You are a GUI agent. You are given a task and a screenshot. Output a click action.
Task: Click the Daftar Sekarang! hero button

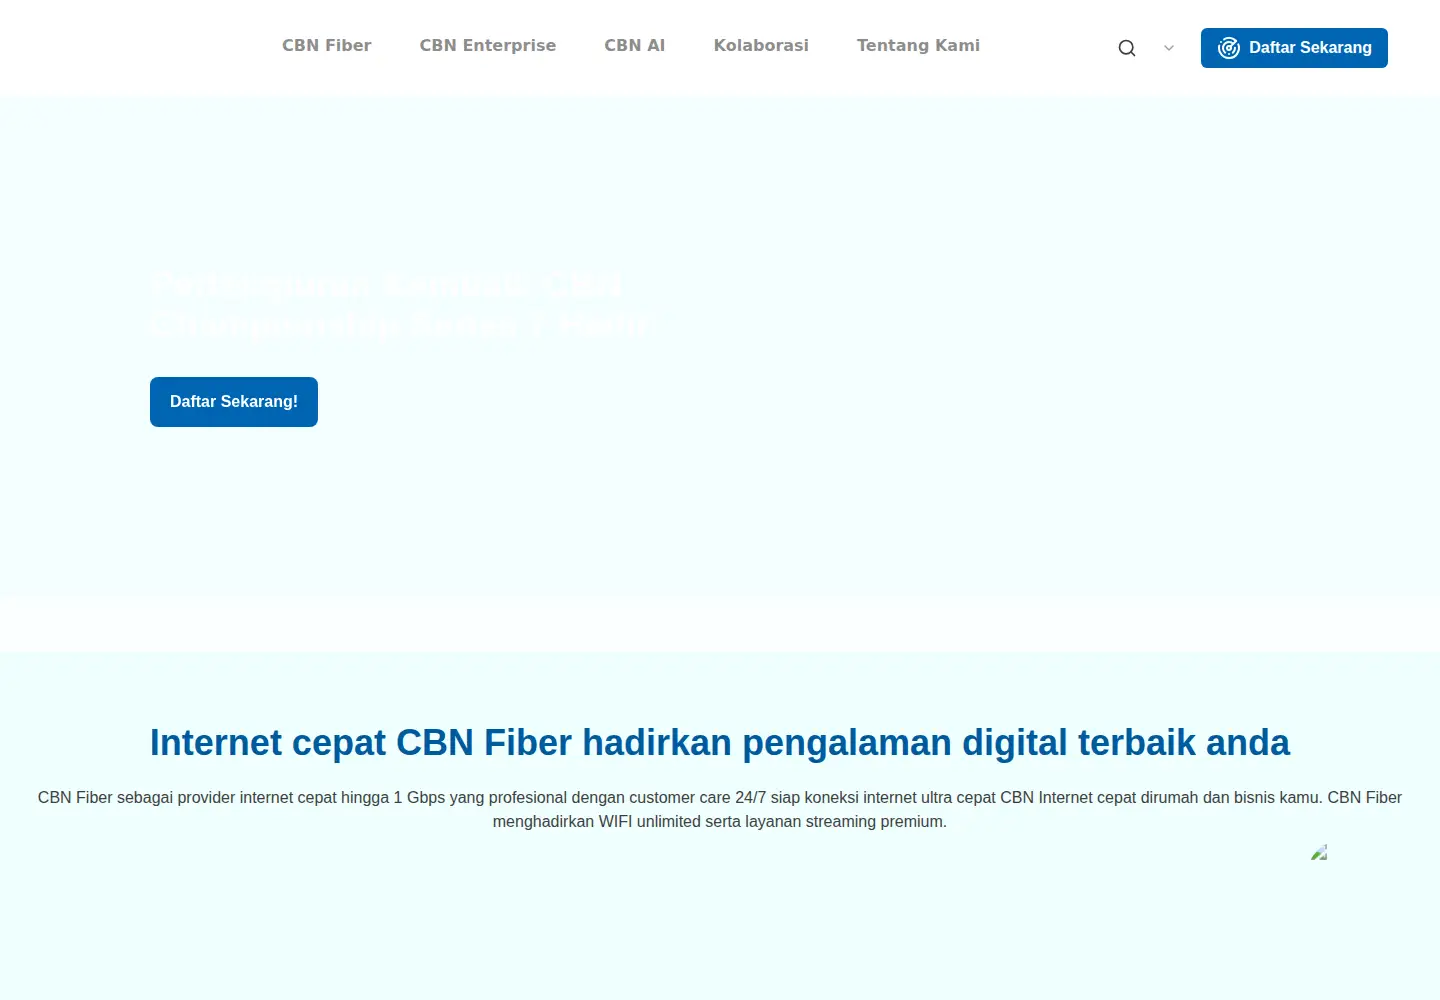(234, 402)
